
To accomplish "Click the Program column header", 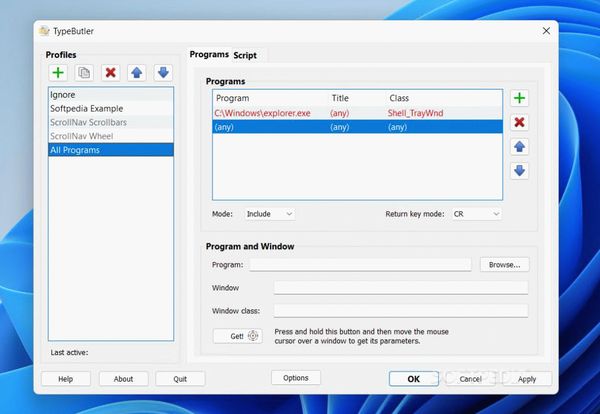I will [271, 98].
